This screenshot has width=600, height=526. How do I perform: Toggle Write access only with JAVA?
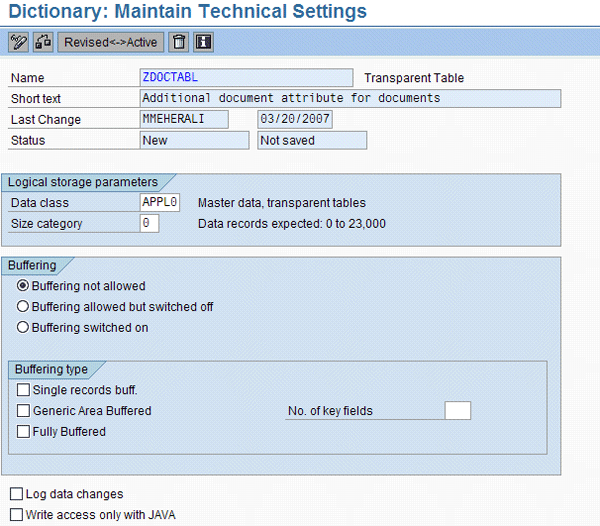click(x=16, y=515)
